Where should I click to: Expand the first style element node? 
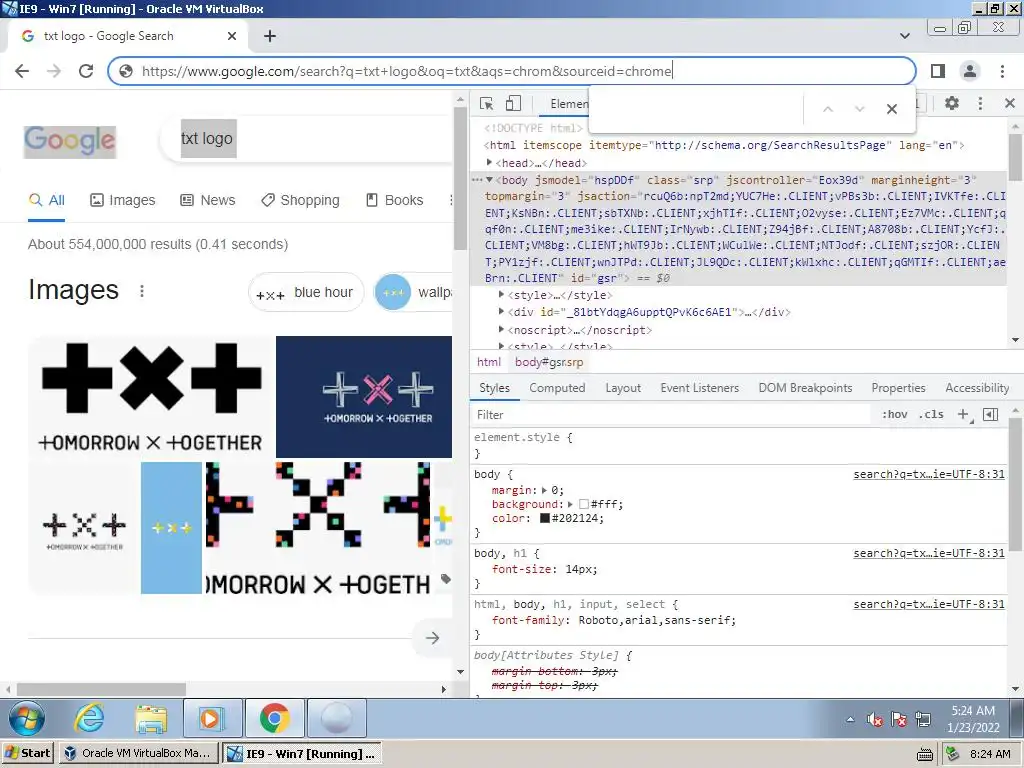(502, 295)
